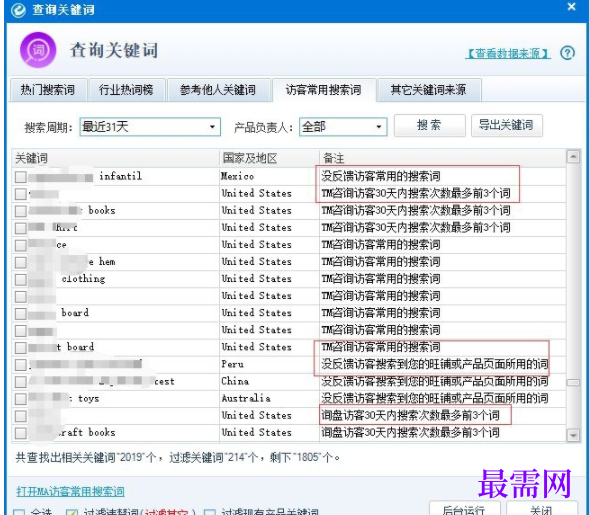Click the 导出关键词 button
This screenshot has height=515, width=590.
(506, 125)
